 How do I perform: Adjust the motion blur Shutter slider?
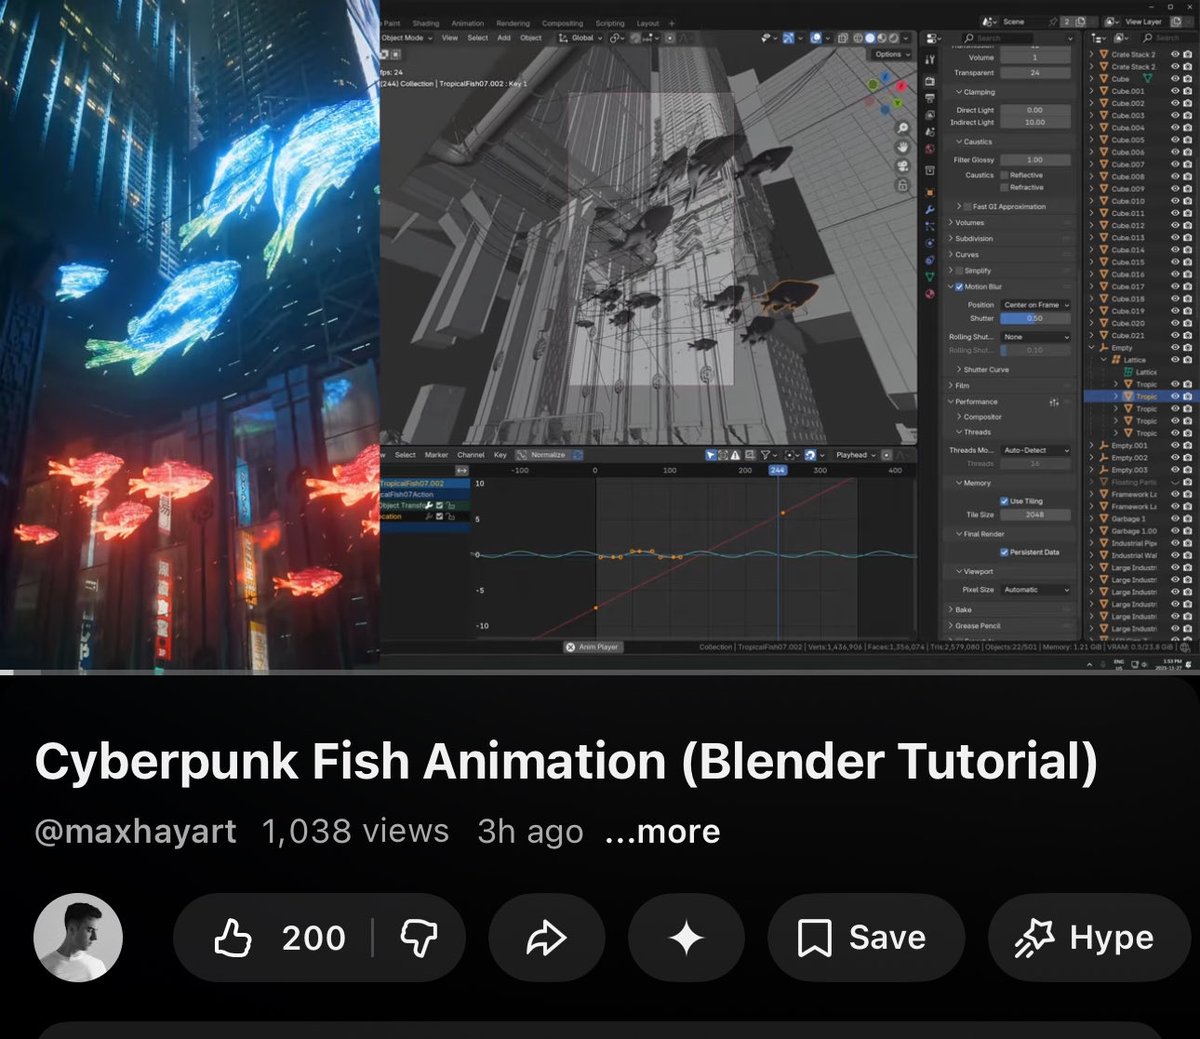pyautogui.click(x=1035, y=318)
